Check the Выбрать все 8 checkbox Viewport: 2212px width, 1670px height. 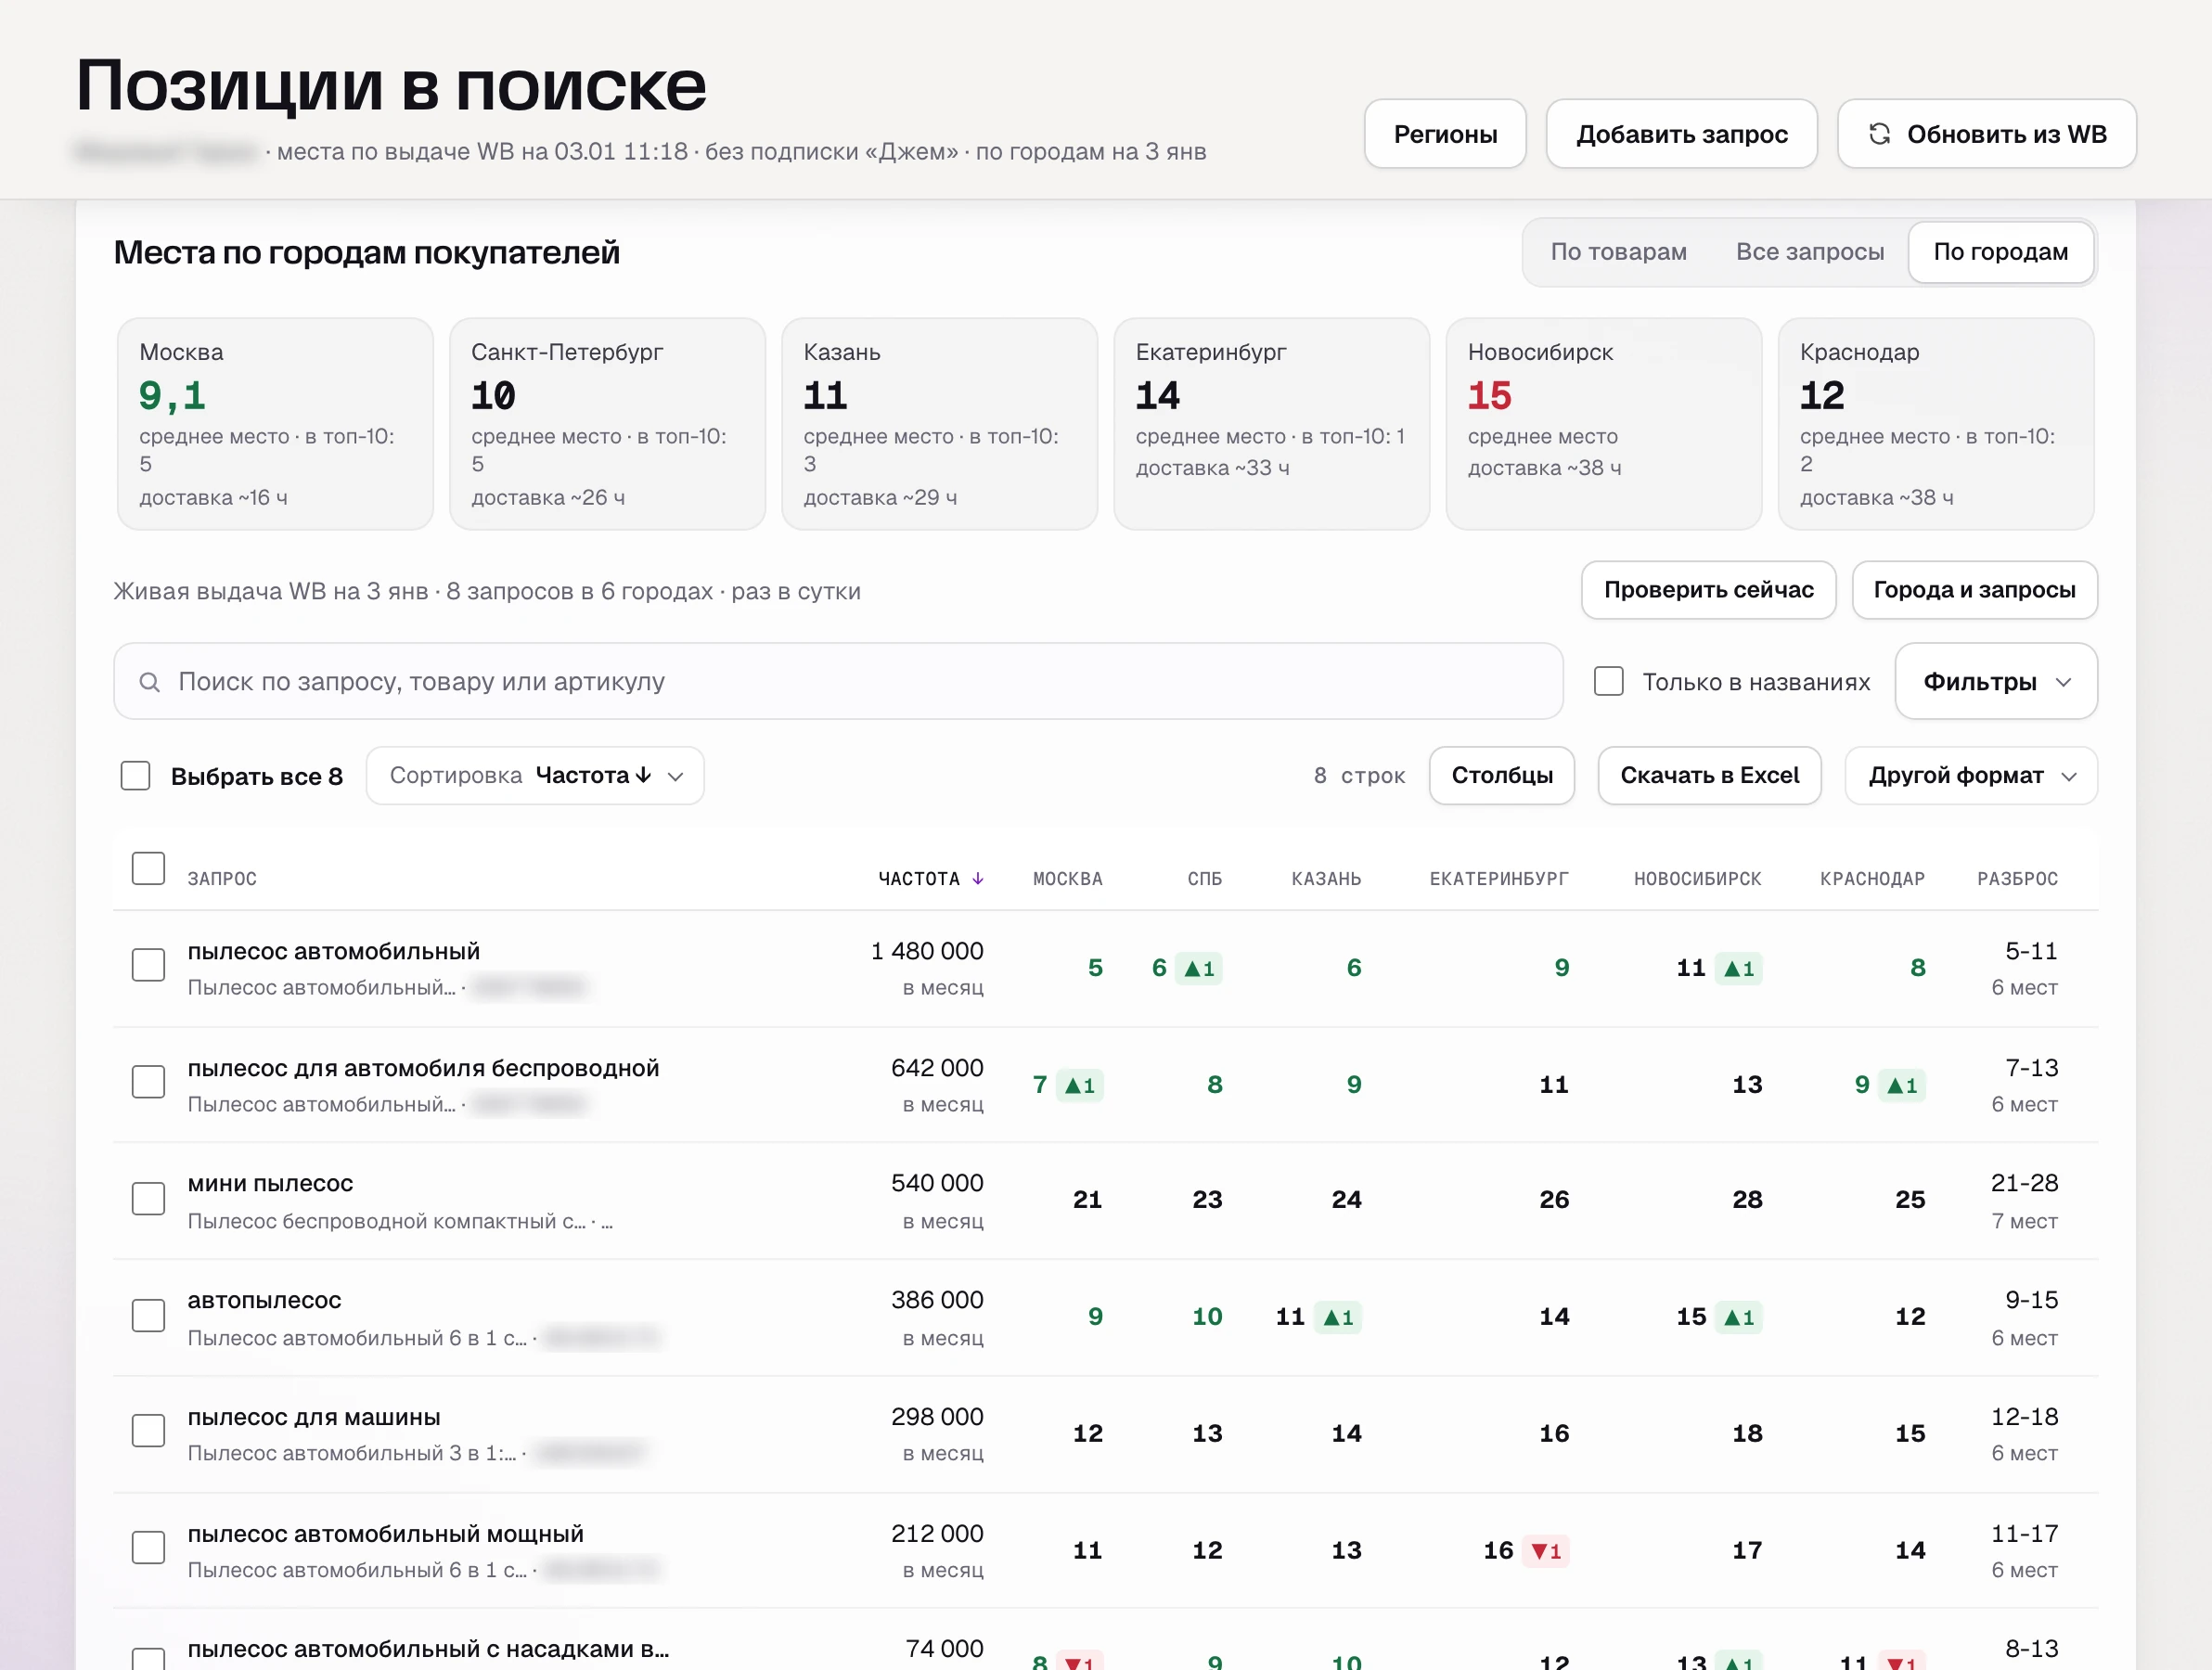135,776
